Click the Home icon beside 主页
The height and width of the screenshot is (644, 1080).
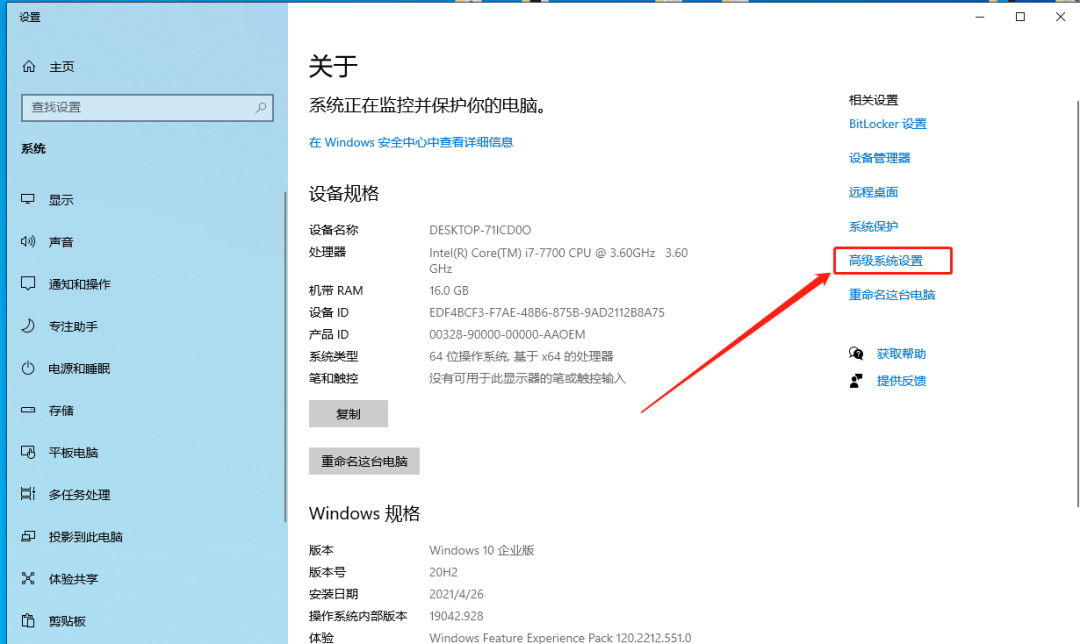coord(29,66)
